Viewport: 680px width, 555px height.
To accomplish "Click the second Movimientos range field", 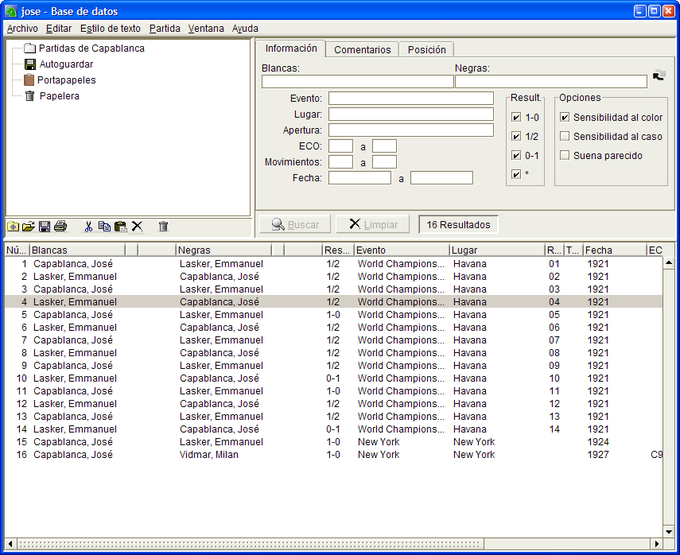I will coord(384,162).
